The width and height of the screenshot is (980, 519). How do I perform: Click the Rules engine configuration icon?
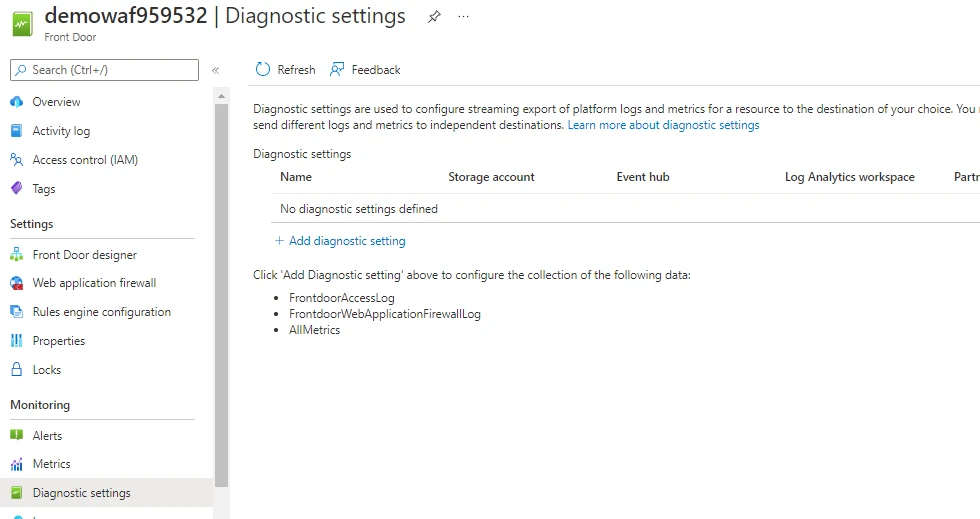16,312
